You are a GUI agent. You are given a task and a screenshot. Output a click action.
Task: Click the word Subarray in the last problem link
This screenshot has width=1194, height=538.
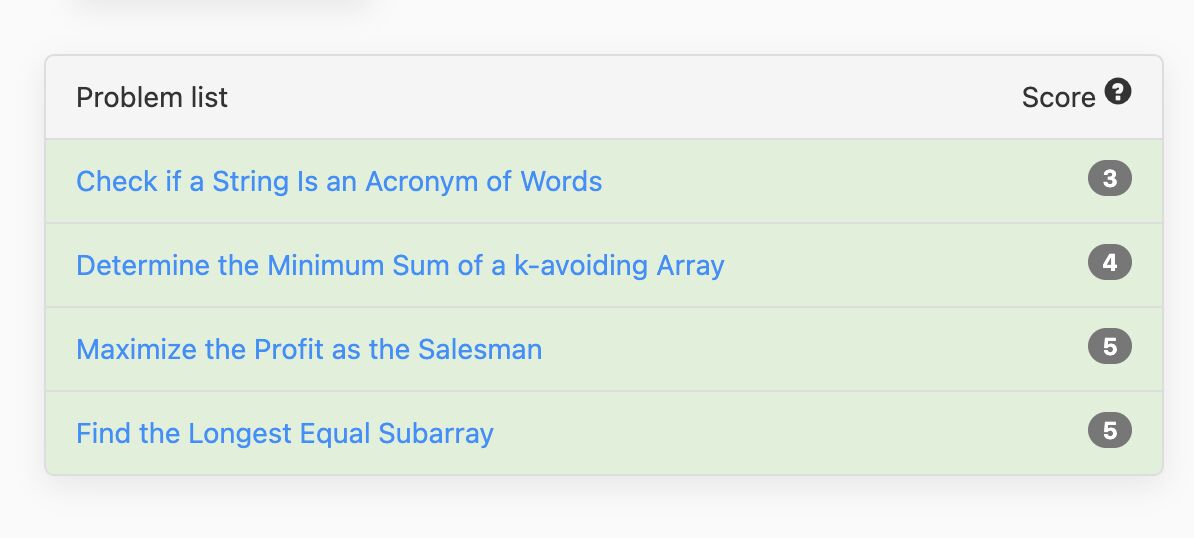click(x=436, y=433)
